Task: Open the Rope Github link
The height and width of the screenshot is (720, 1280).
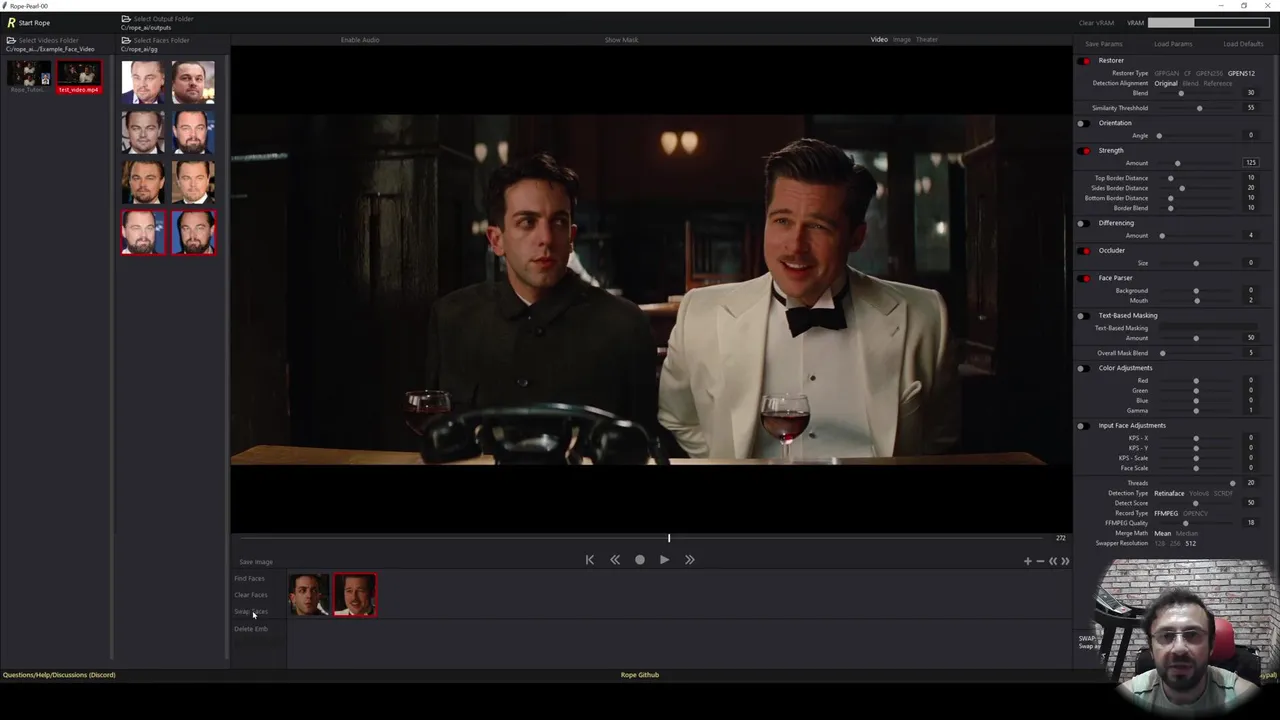Action: pyautogui.click(x=640, y=675)
